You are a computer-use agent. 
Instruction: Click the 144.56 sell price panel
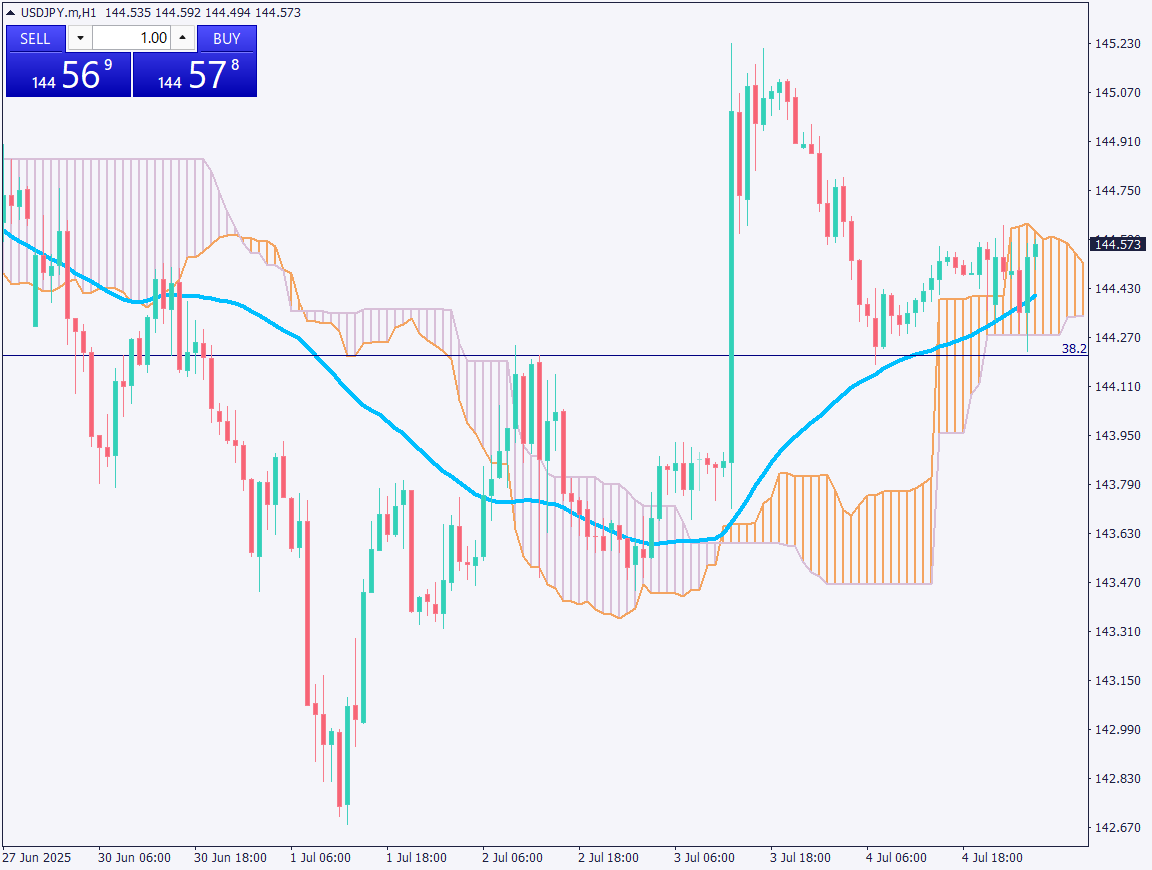68,75
